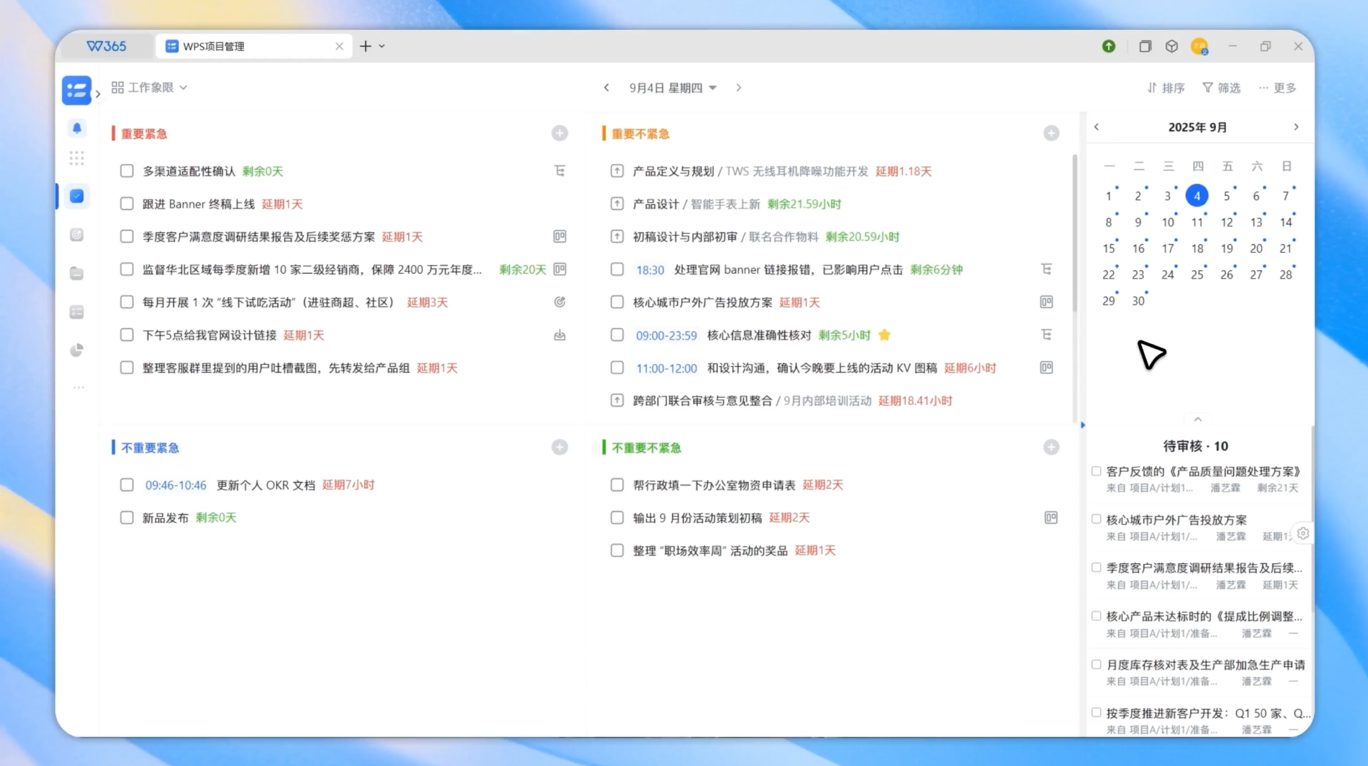Open the 更多 more options menu

click(x=1278, y=88)
